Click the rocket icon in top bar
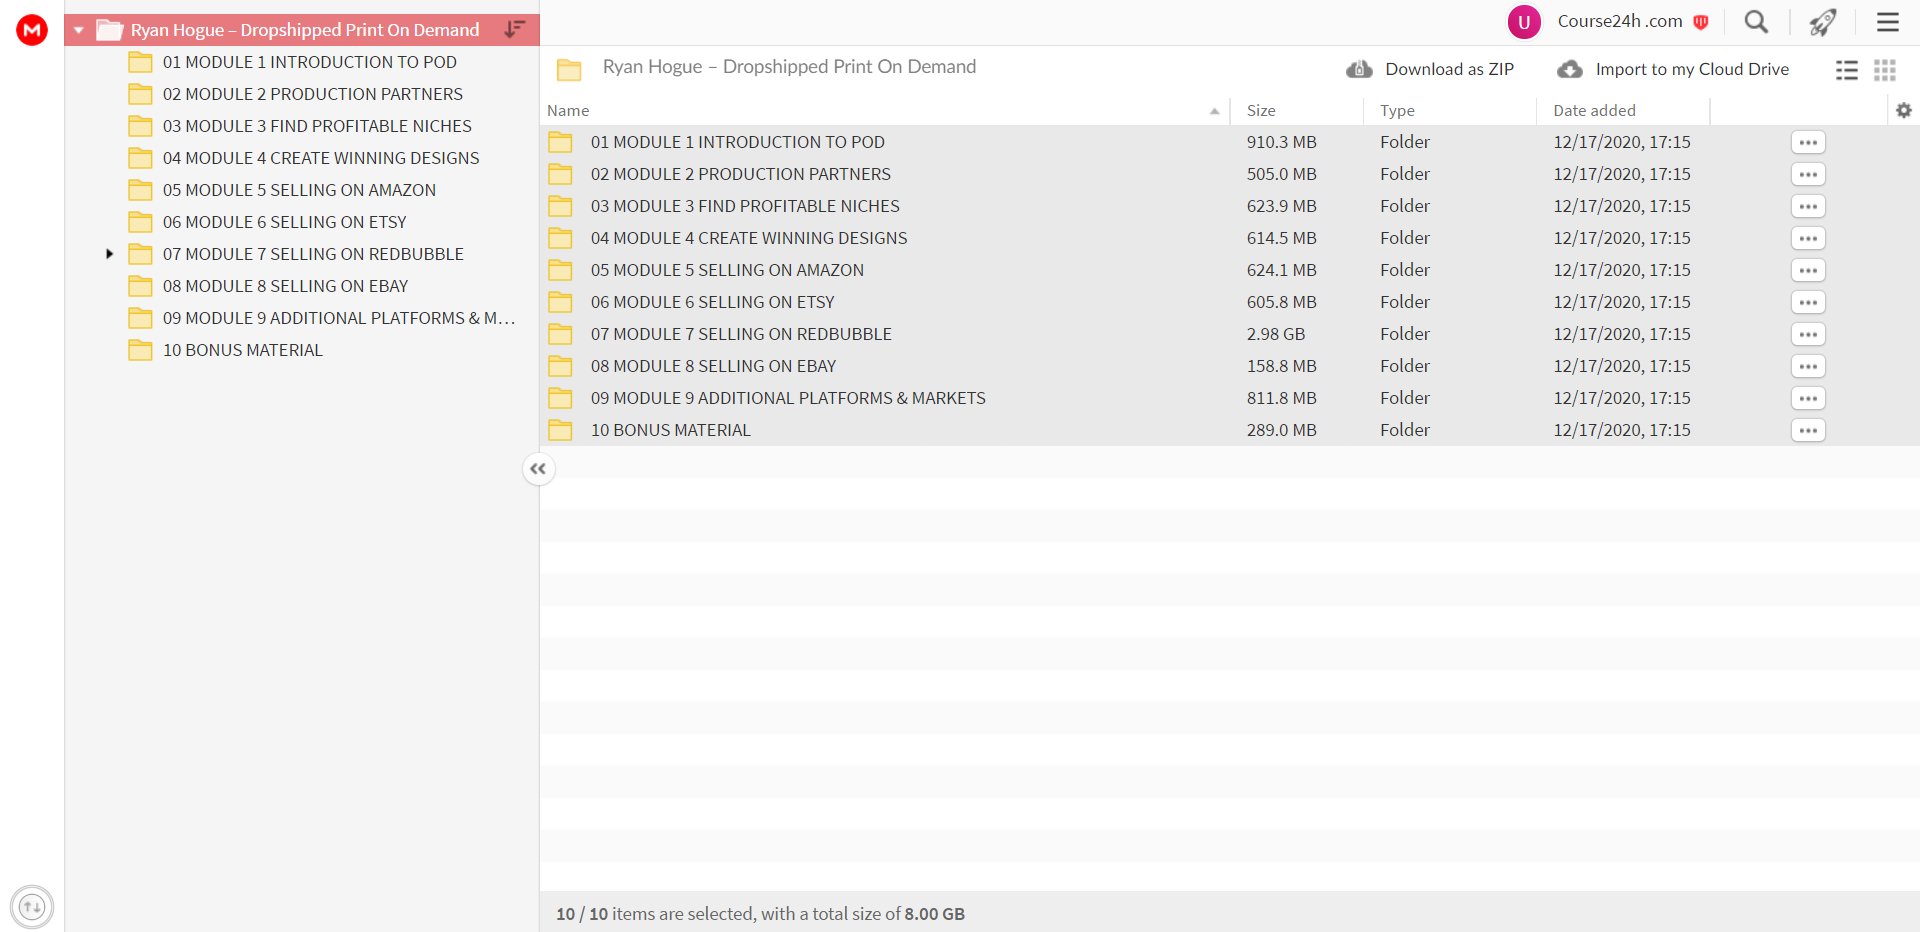The image size is (1920, 932). [1823, 22]
